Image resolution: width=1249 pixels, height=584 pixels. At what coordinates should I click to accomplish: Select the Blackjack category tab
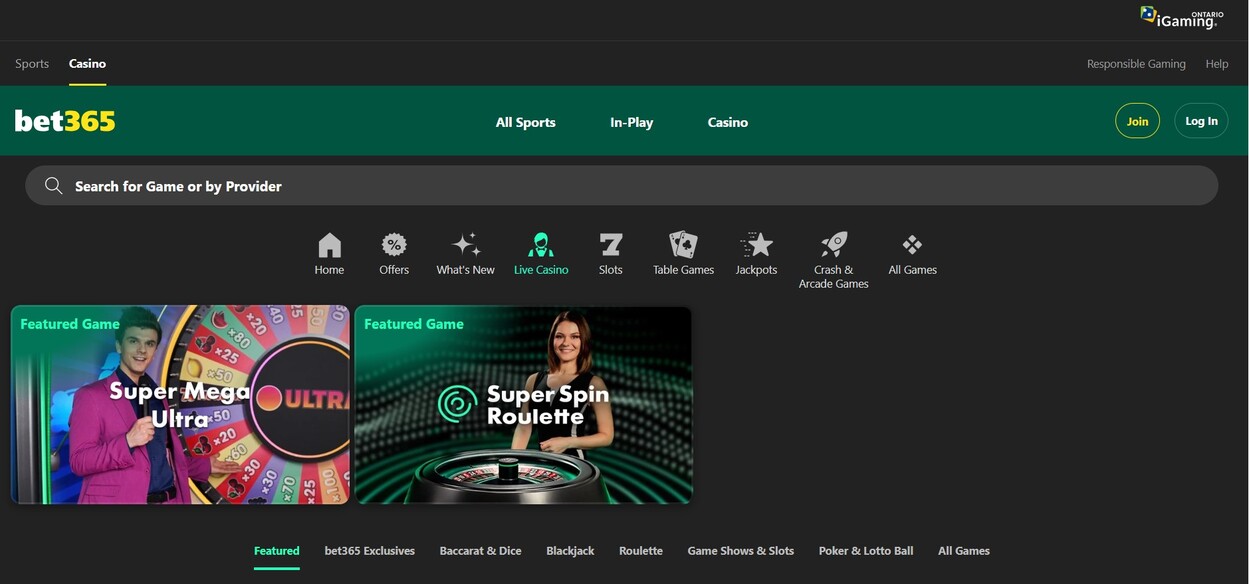[570, 551]
